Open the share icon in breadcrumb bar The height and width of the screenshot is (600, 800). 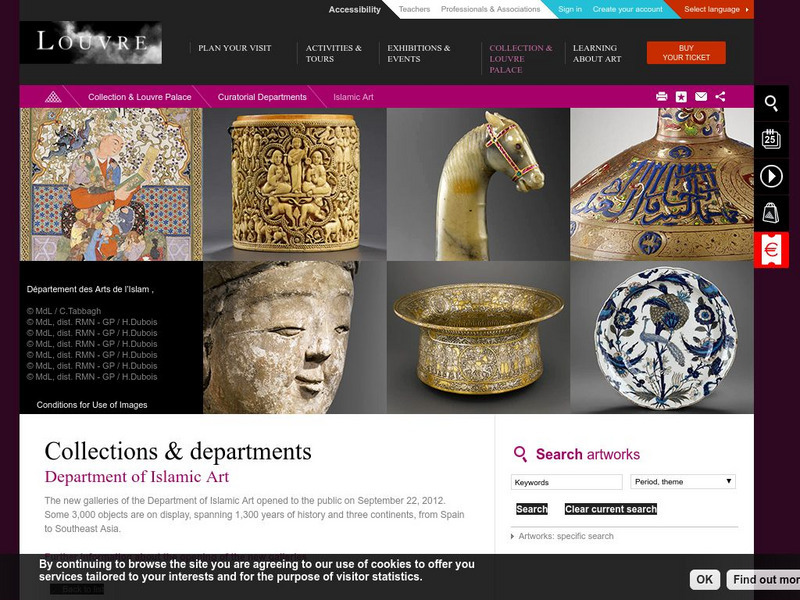pyautogui.click(x=720, y=96)
